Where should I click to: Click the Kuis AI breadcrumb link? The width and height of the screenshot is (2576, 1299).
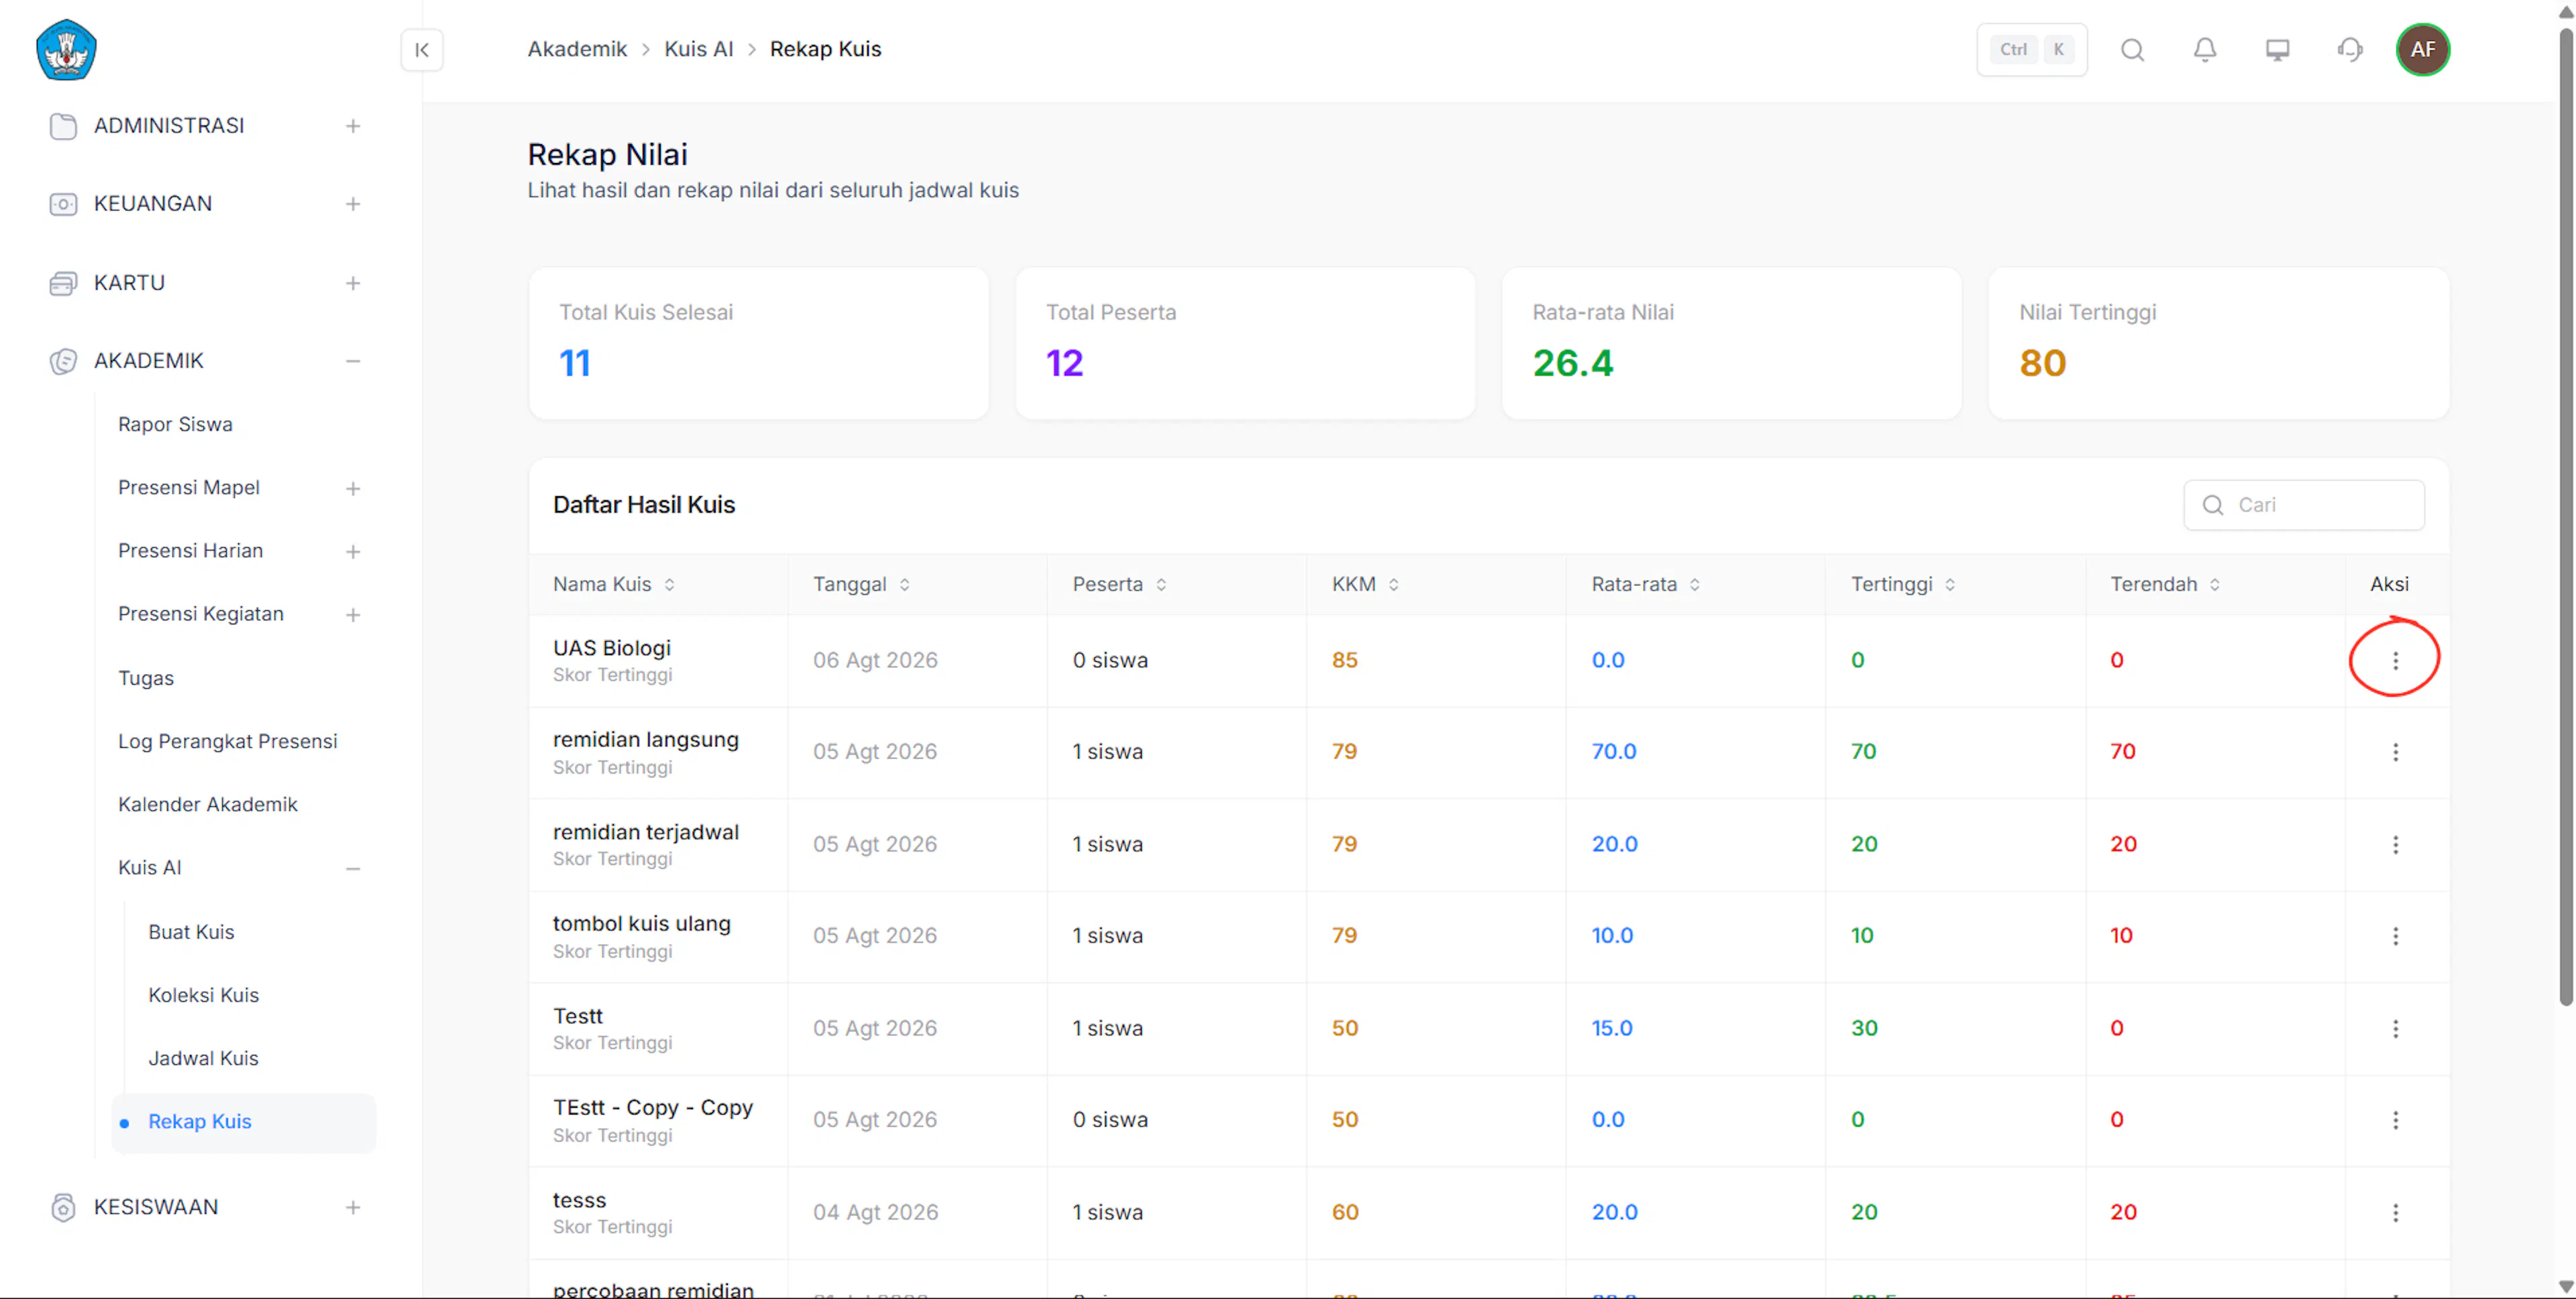coord(698,49)
